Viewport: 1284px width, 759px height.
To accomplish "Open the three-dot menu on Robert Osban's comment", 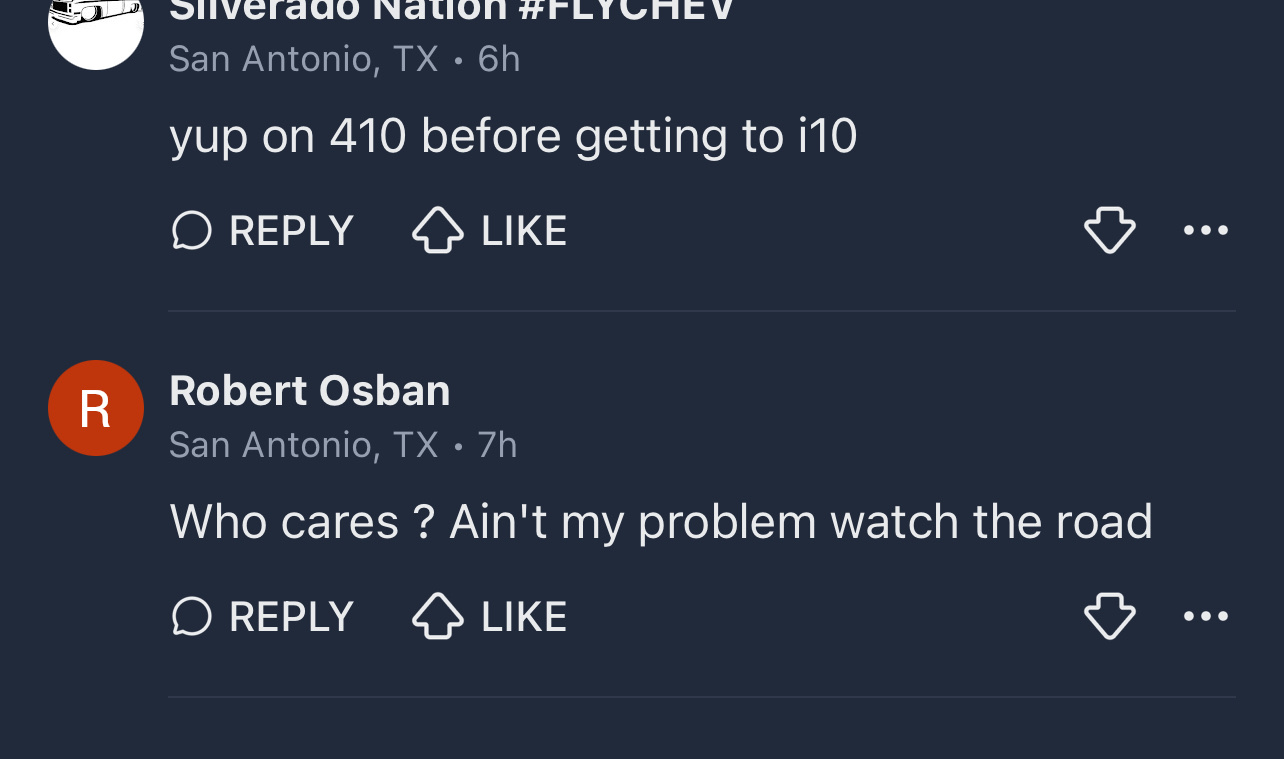I will click(x=1205, y=616).
